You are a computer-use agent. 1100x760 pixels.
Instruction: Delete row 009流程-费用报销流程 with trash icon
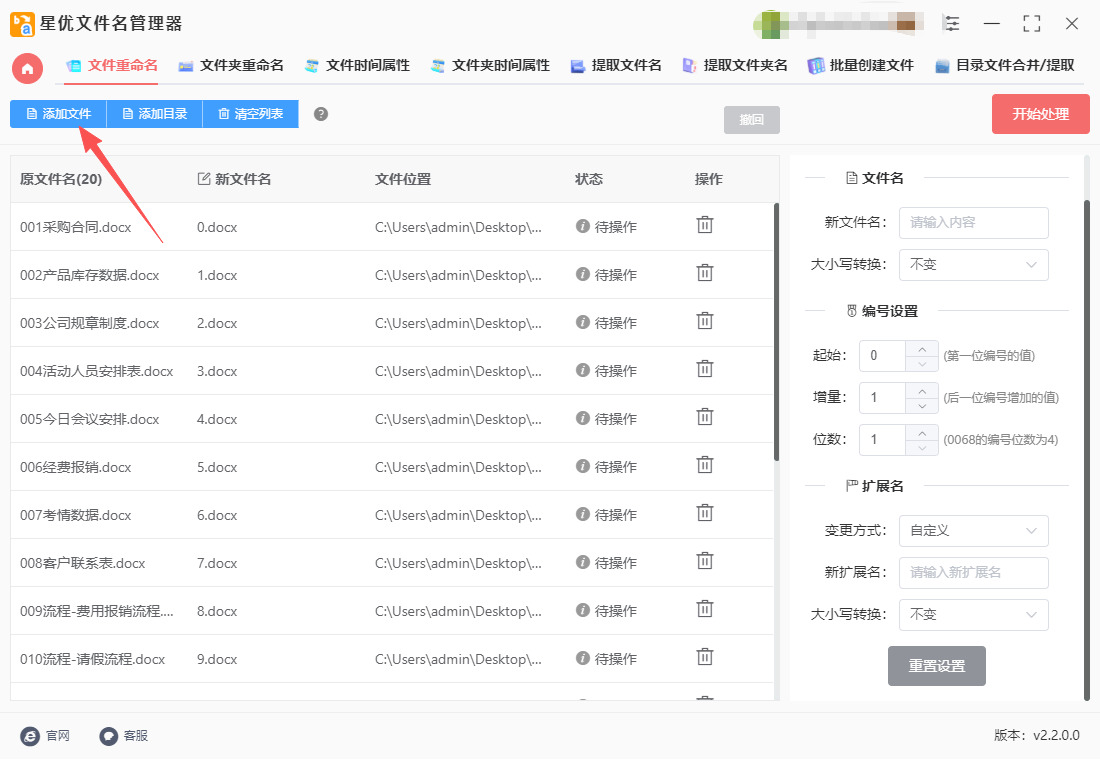click(x=704, y=609)
